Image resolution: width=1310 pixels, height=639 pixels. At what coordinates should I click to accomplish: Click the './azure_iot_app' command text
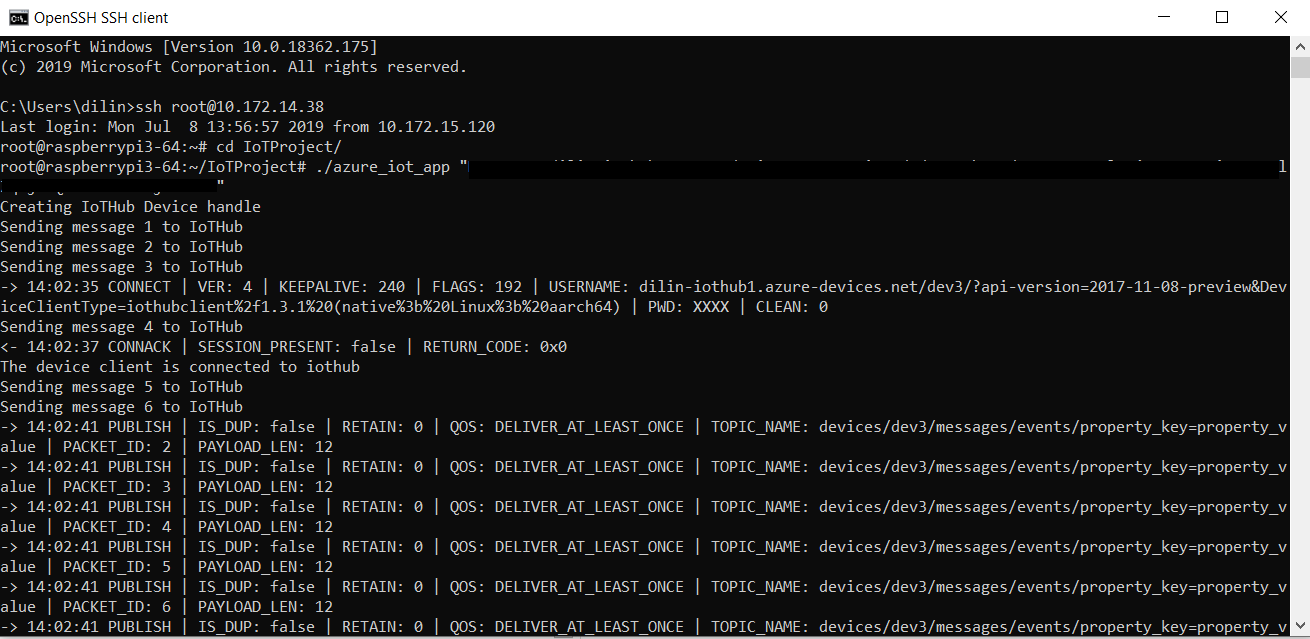(x=382, y=167)
